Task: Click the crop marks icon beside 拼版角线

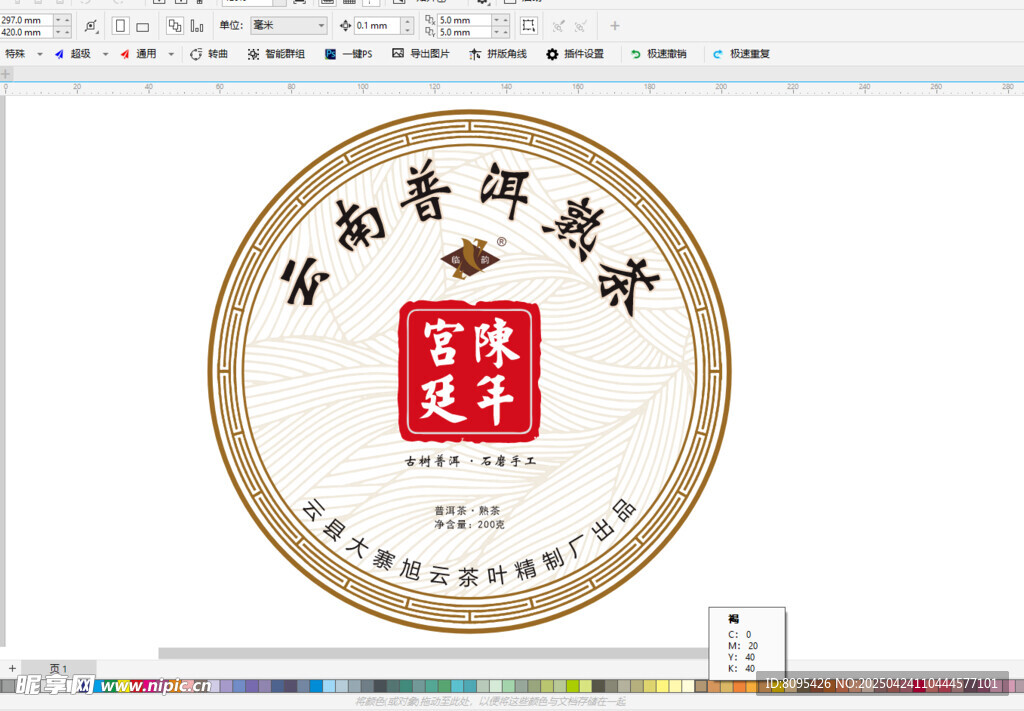Action: coord(475,54)
